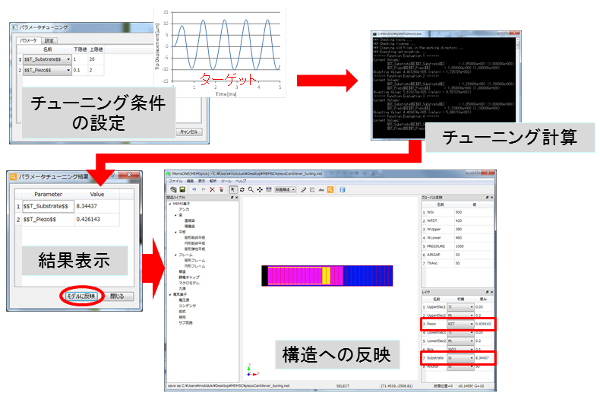The height and width of the screenshot is (393, 600).
Task: Collapse the MEMS素子 tree node
Action: click(x=170, y=204)
